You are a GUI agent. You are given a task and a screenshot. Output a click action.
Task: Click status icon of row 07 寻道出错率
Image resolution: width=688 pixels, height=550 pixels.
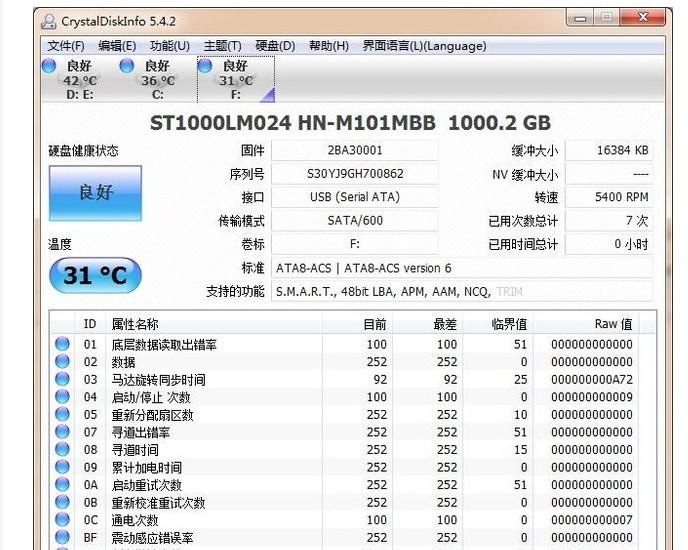click(x=62, y=431)
